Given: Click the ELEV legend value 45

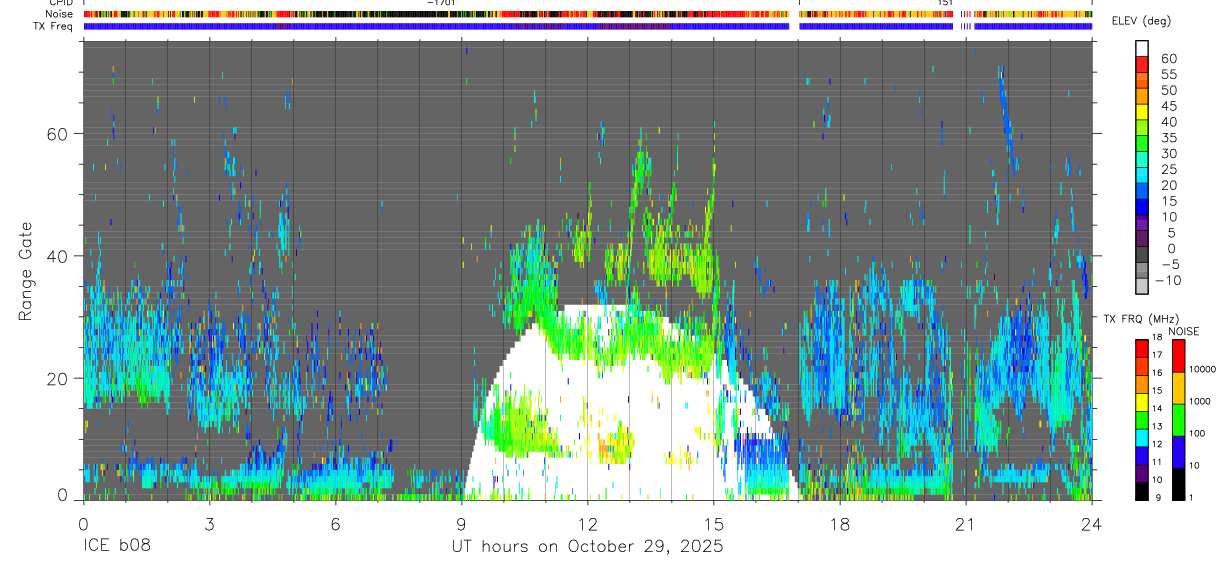Looking at the screenshot, I should pyautogui.click(x=1167, y=106).
